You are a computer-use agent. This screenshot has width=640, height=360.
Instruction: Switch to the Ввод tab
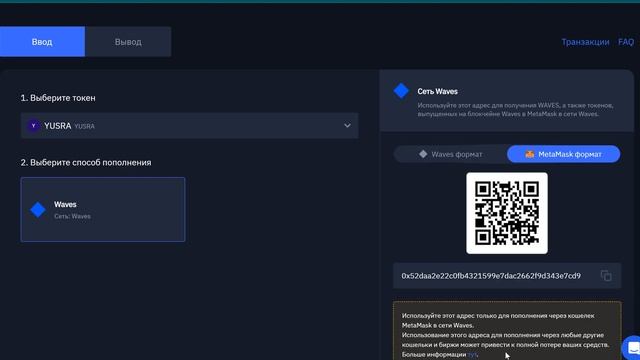[x=42, y=42]
